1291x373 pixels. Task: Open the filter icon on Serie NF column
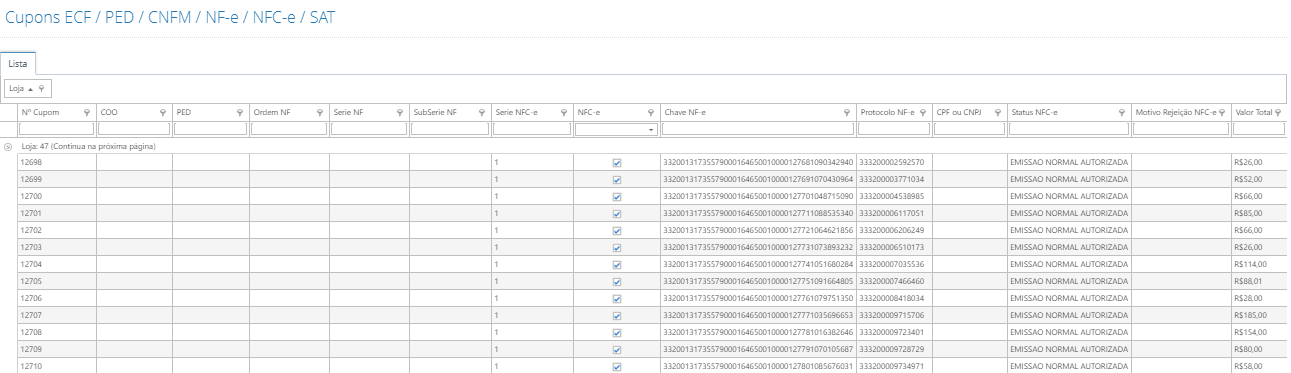click(x=400, y=113)
